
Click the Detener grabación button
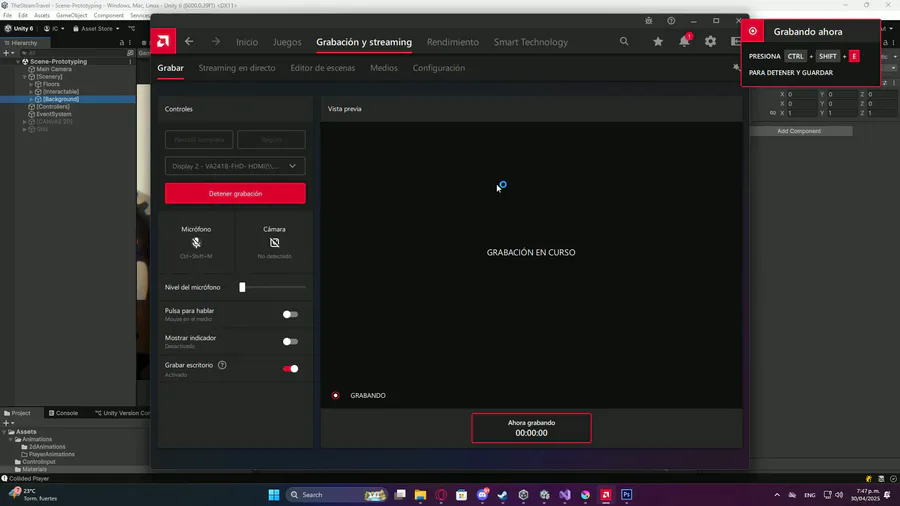point(235,193)
